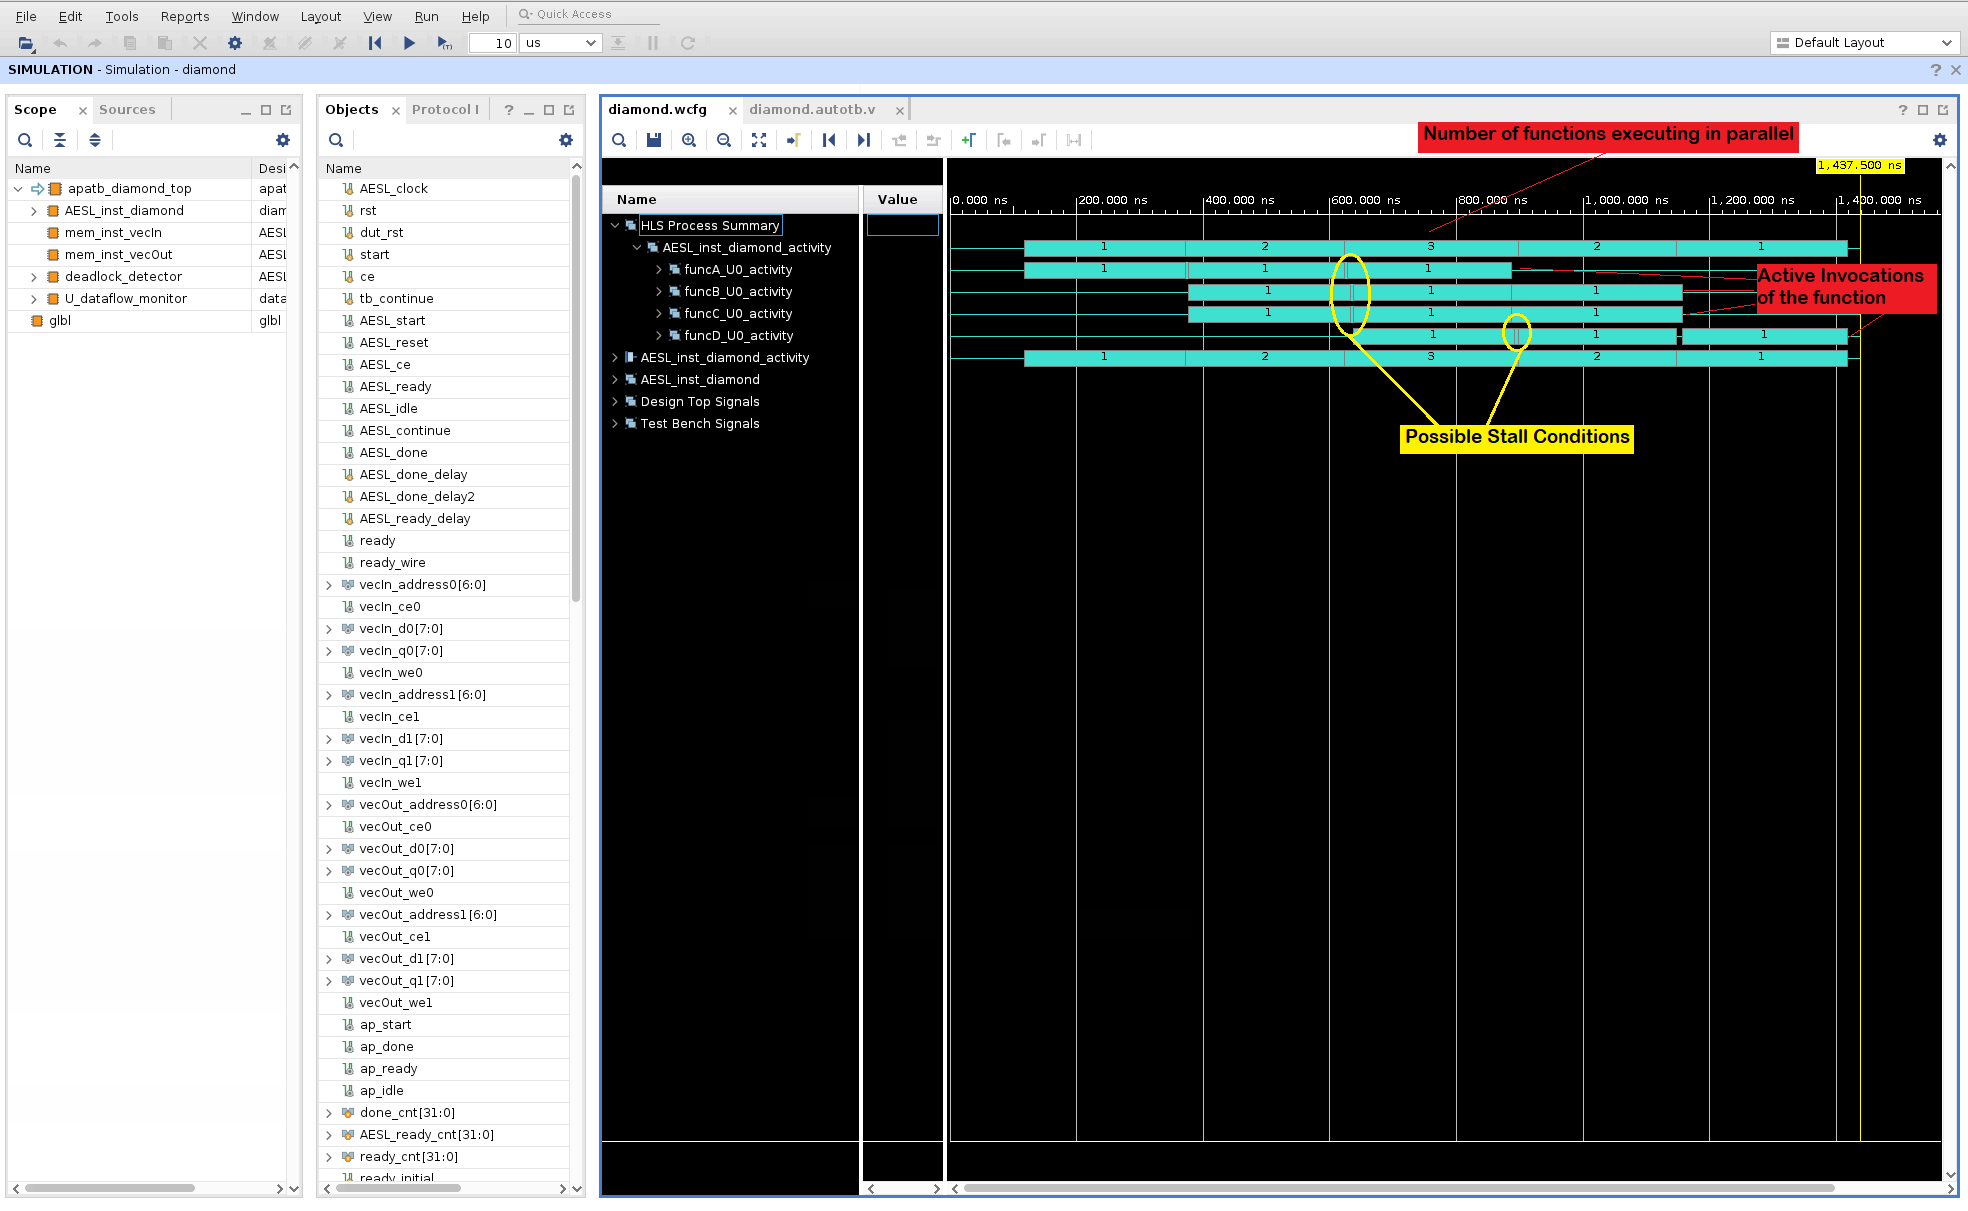Expand the deadlock_detector scope
This screenshot has height=1211, width=1968.
coord(34,277)
